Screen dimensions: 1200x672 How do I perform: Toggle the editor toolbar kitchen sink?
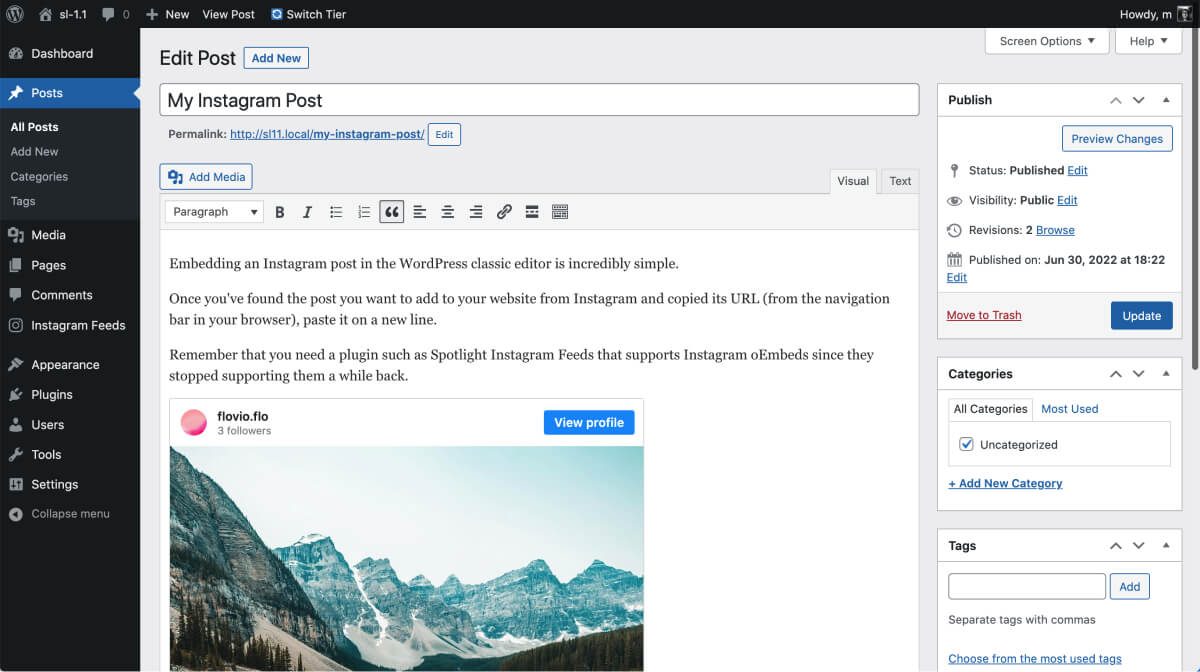560,212
